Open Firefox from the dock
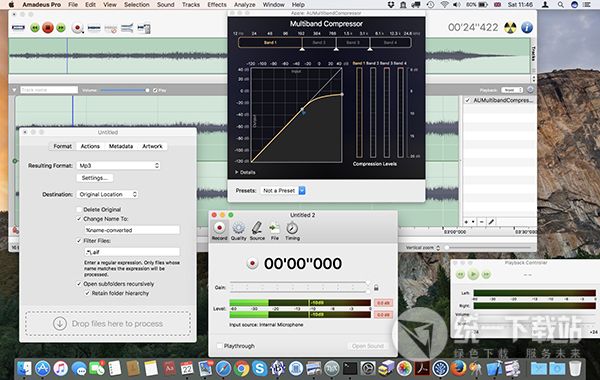The width and height of the screenshot is (600, 380). click(x=458, y=368)
